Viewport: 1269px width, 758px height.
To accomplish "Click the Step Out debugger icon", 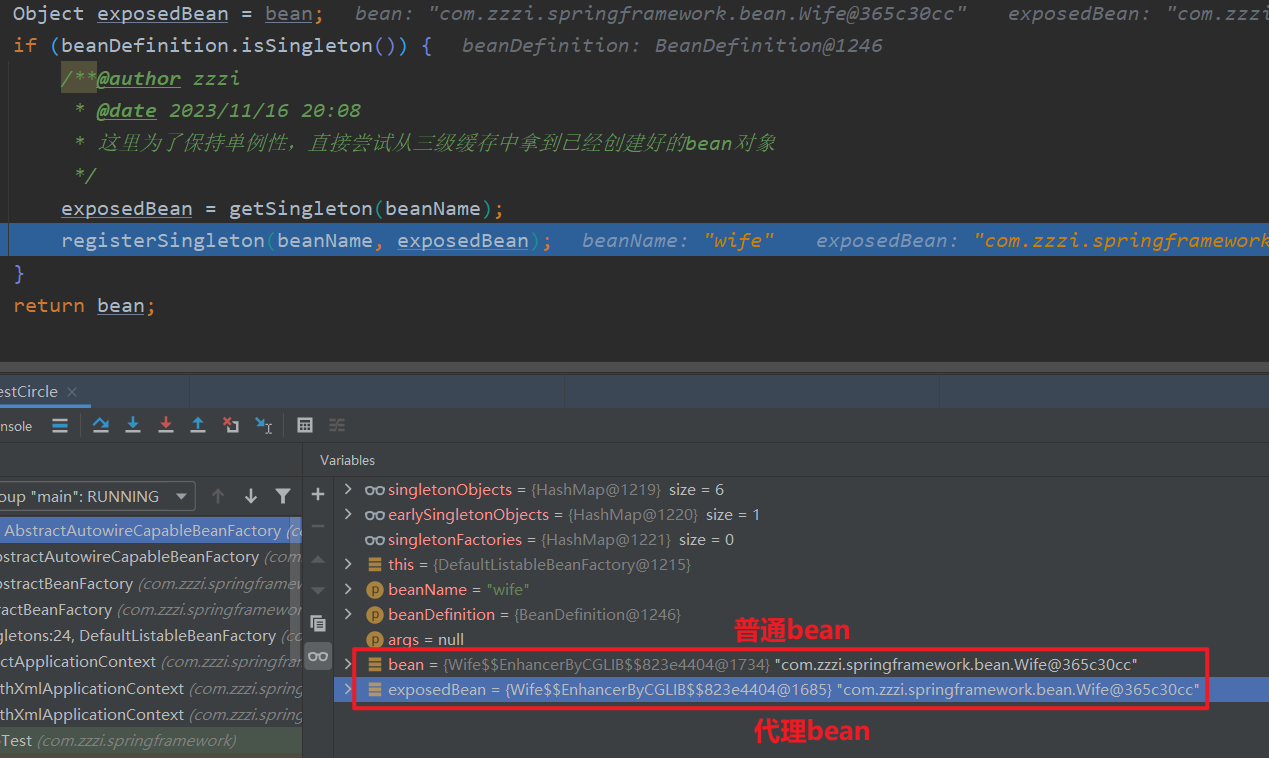I will pyautogui.click(x=198, y=425).
